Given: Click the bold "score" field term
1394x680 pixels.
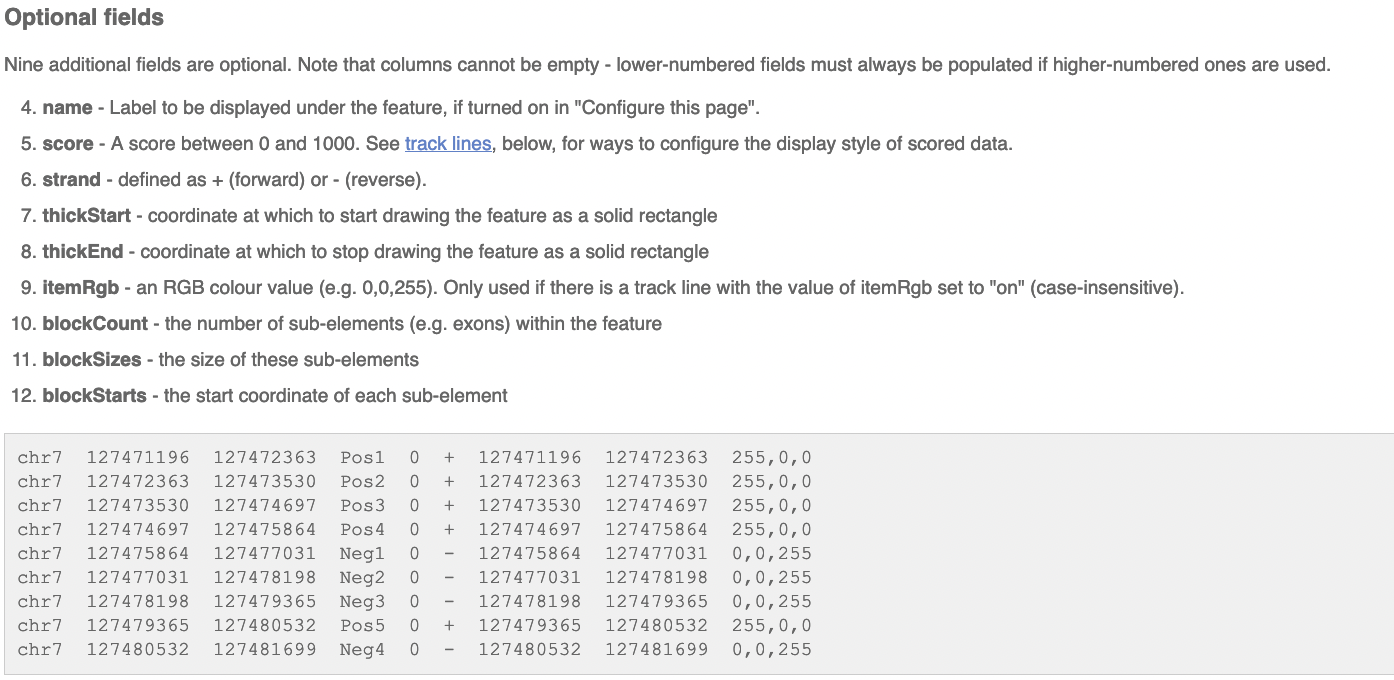Looking at the screenshot, I should tap(68, 143).
